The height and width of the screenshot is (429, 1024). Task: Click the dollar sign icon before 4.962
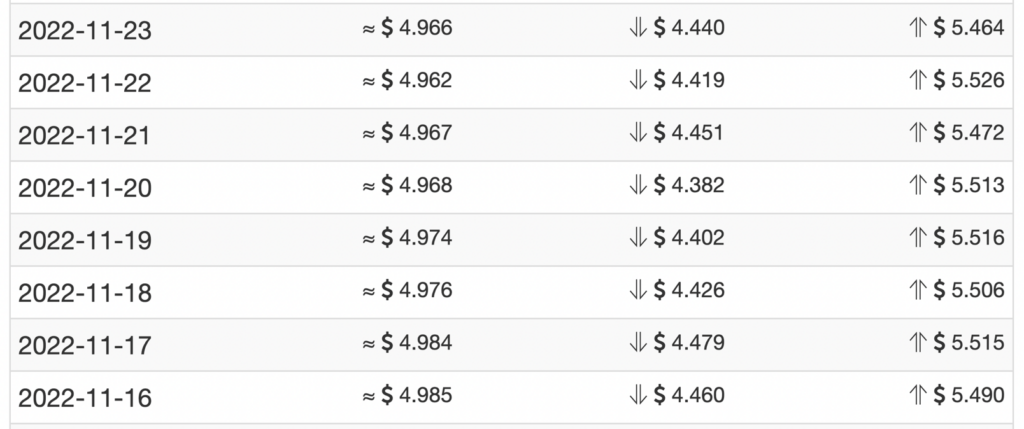[387, 80]
